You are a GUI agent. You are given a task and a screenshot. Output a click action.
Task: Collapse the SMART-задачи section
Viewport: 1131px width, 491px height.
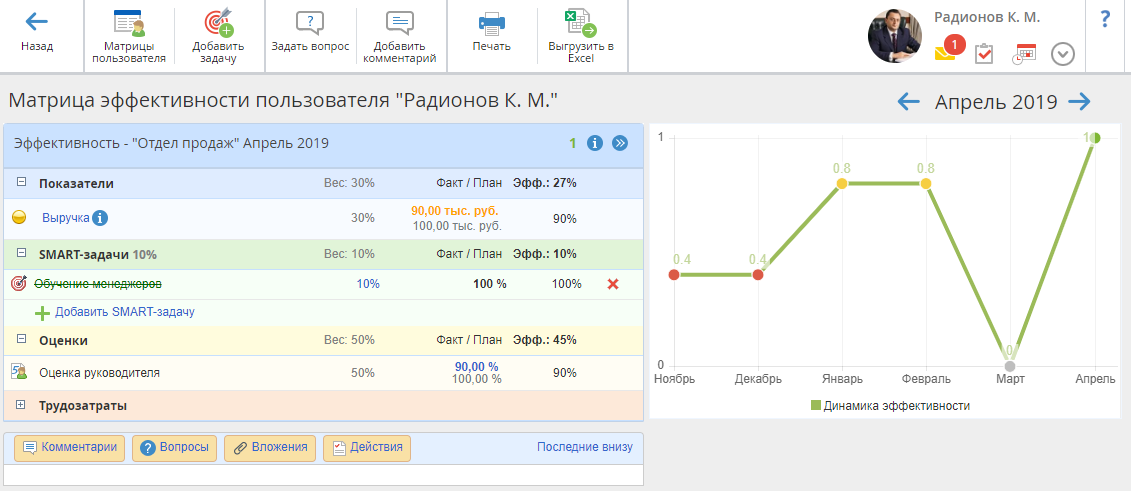(21, 254)
